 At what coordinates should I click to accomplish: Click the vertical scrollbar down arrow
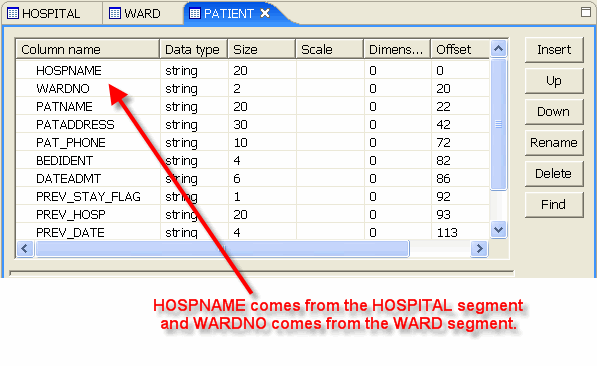click(498, 230)
